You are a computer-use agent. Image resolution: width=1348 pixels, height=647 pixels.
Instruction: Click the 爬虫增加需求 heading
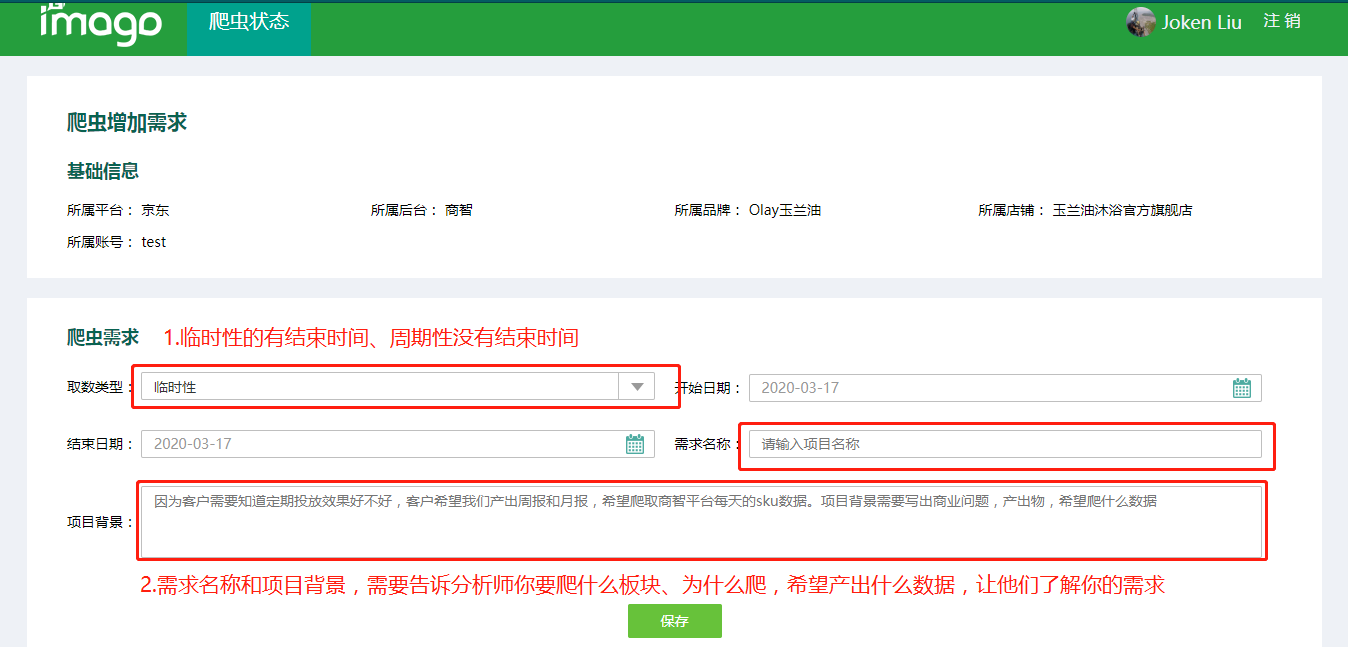point(127,123)
